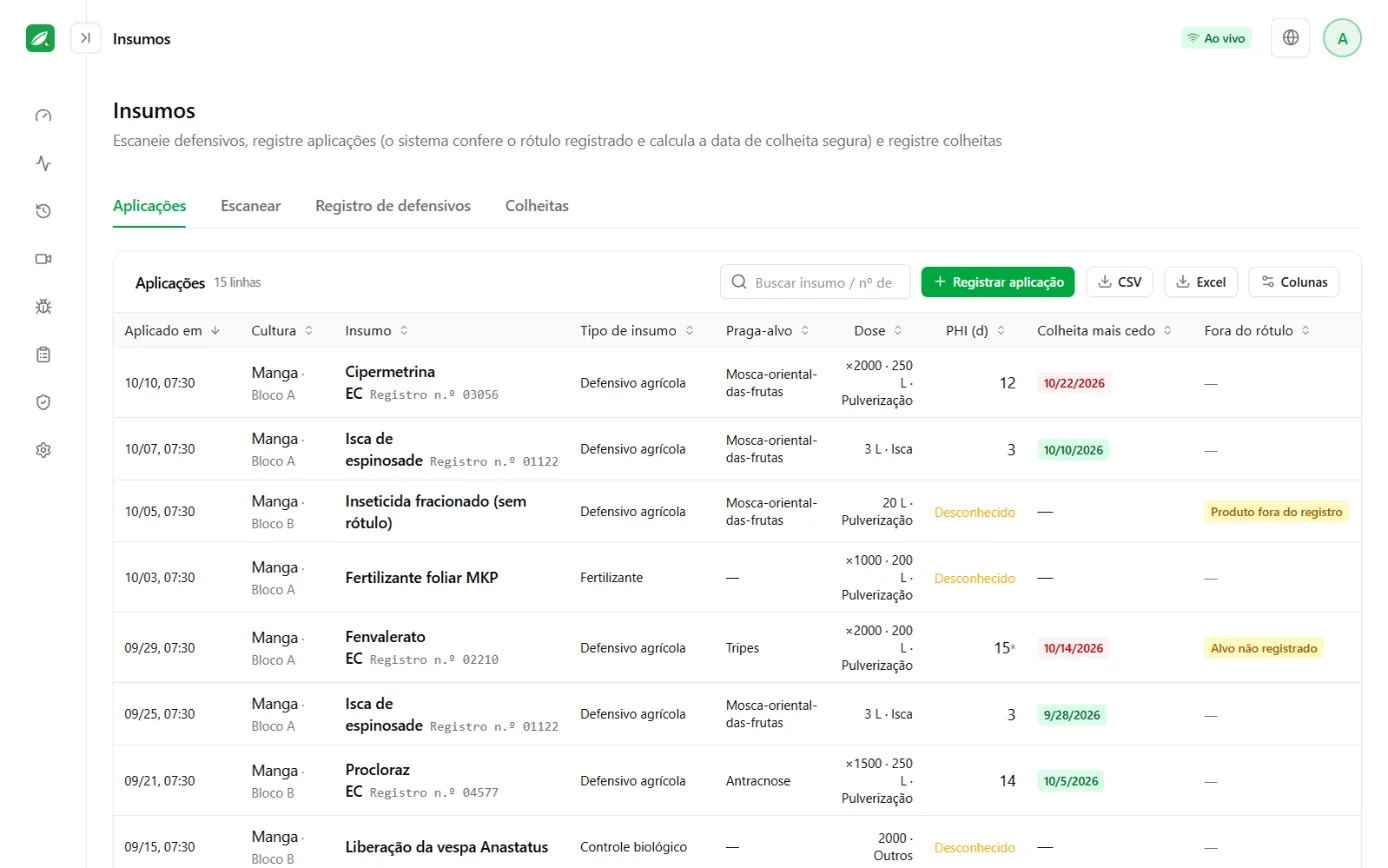The width and height of the screenshot is (1388, 868).
Task: Click the Tripes pest cell
Action: (x=742, y=648)
